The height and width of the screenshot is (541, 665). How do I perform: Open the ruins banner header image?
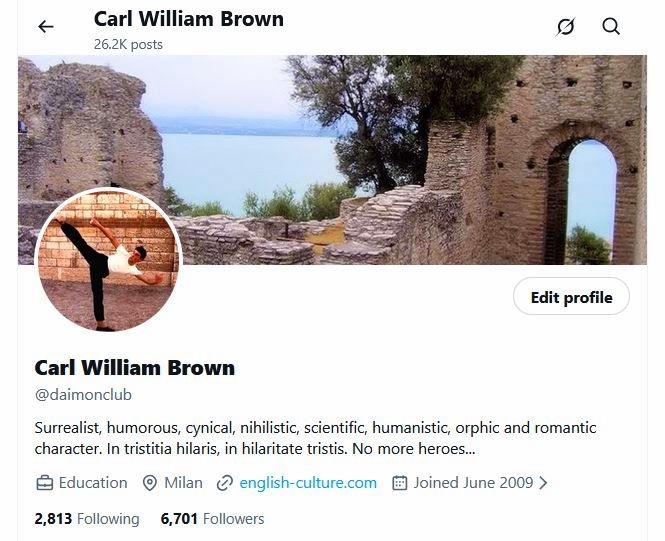[332, 160]
